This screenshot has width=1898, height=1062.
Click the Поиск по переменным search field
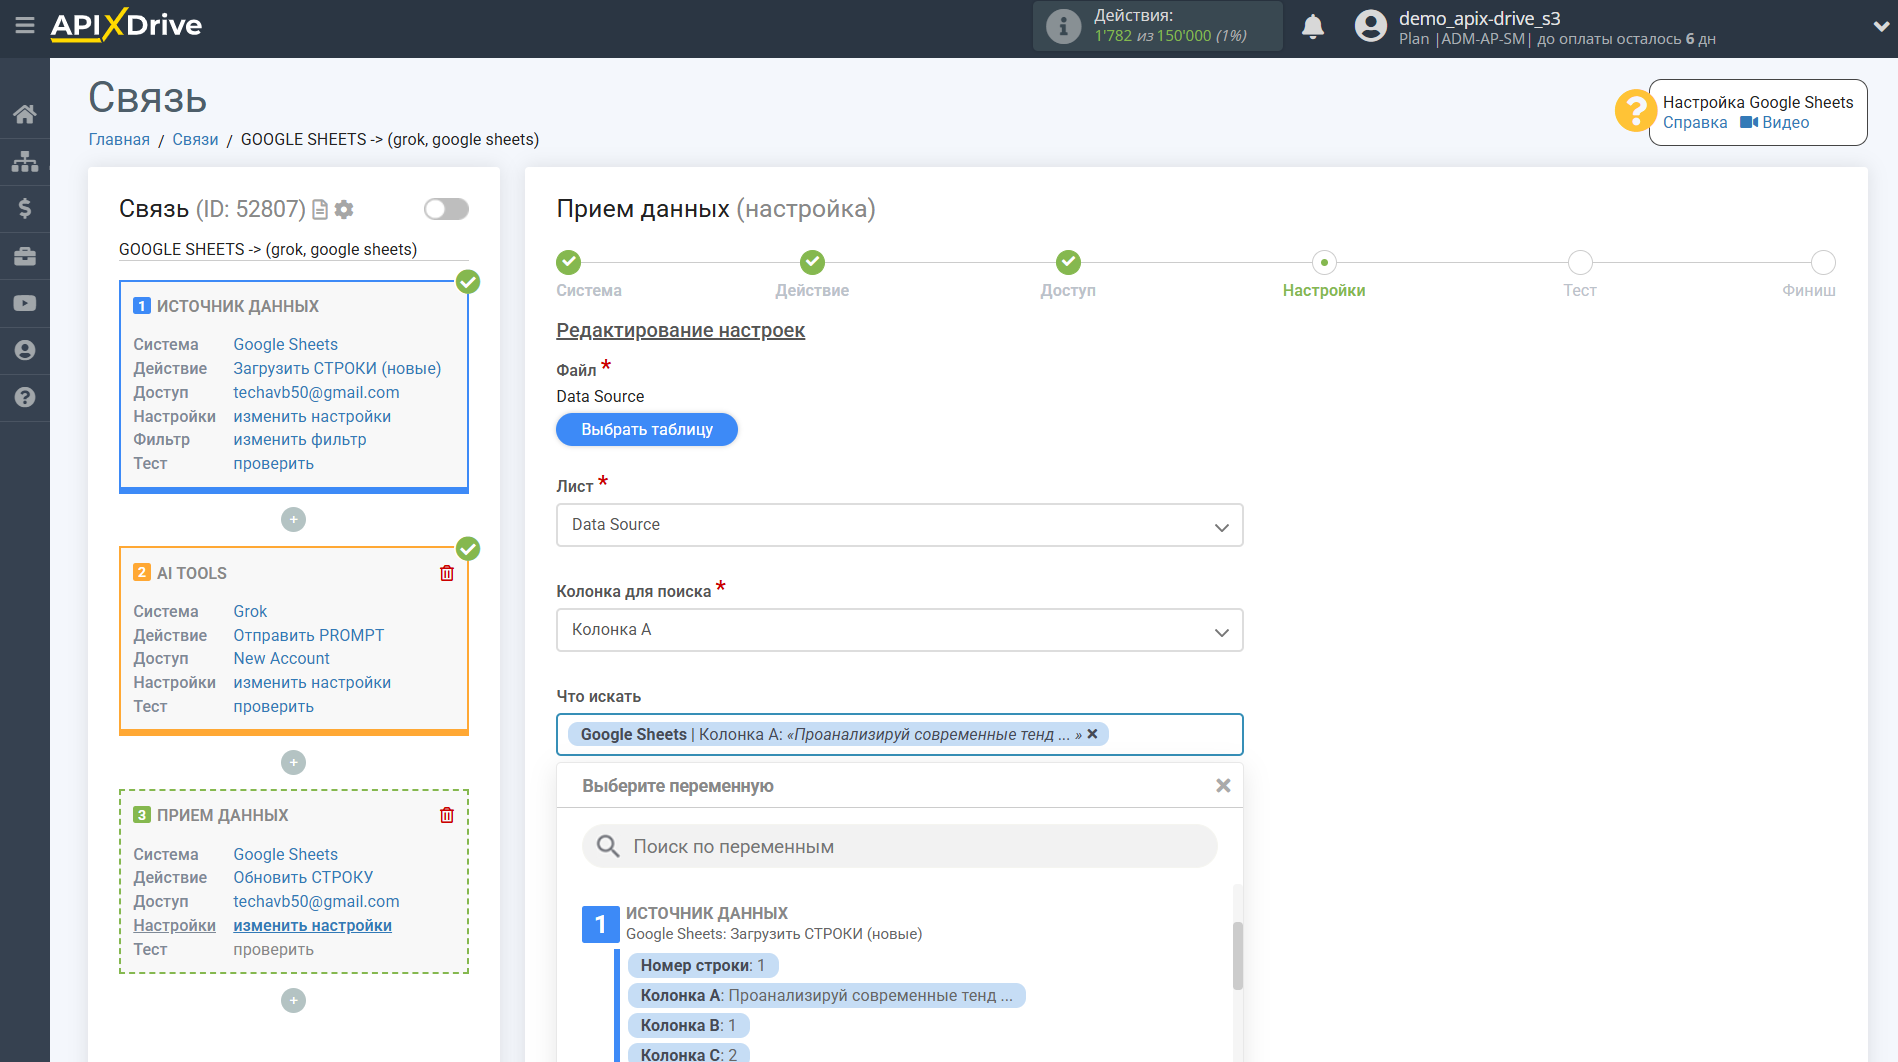tap(900, 846)
